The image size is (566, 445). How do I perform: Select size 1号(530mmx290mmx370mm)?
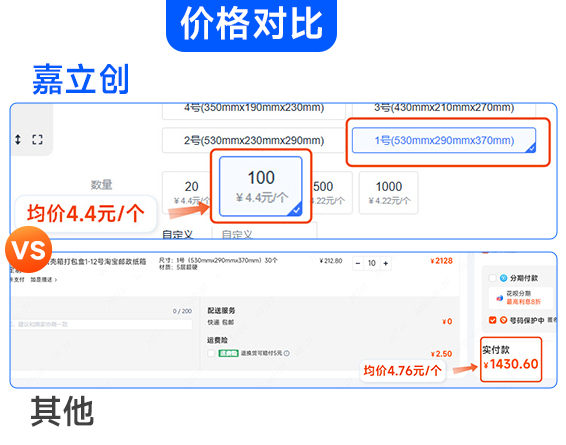444,140
